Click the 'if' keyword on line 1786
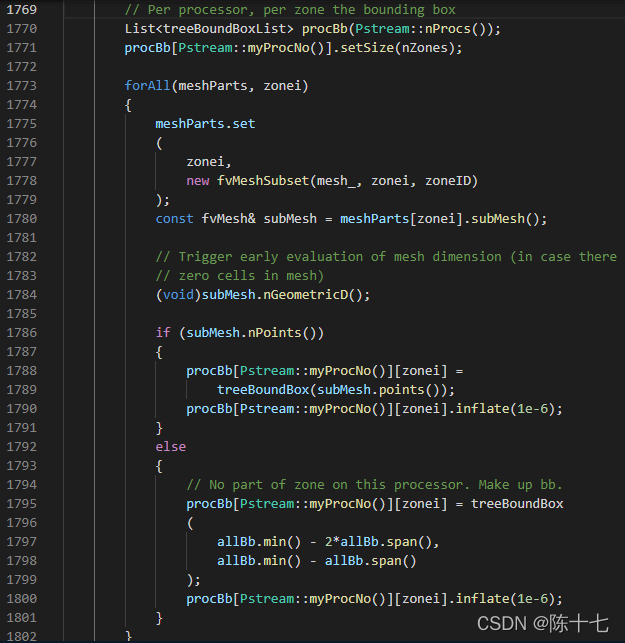Viewport: 625px width, 643px height. click(163, 333)
